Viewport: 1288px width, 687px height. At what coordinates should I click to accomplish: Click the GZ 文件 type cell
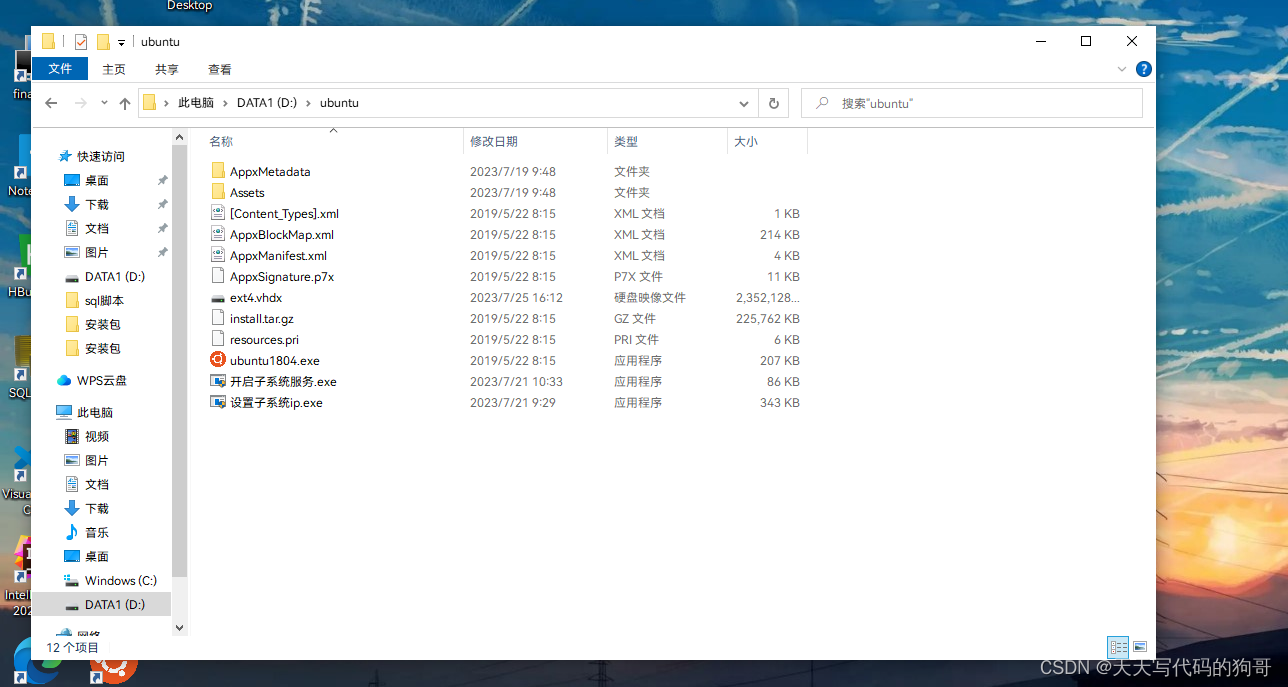635,318
